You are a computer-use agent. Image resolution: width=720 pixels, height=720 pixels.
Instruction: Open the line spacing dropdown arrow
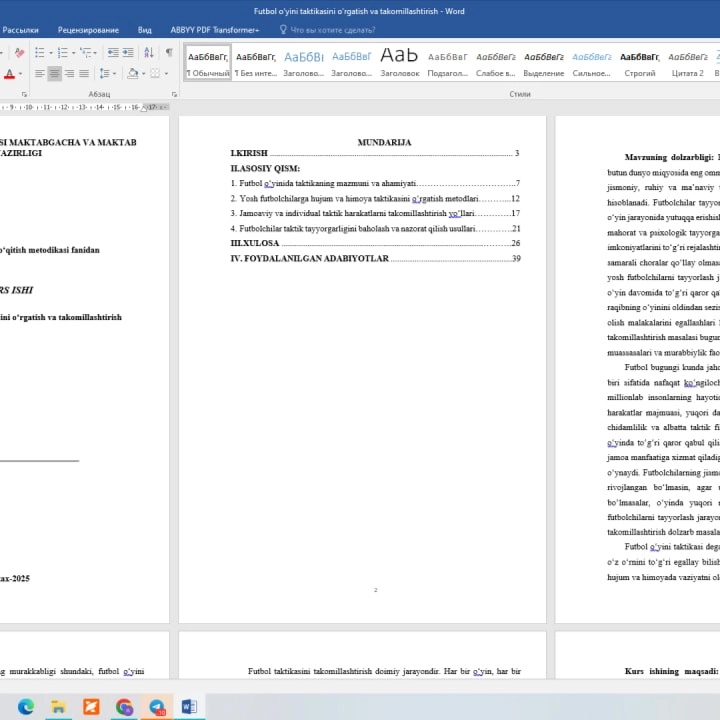tap(114, 73)
